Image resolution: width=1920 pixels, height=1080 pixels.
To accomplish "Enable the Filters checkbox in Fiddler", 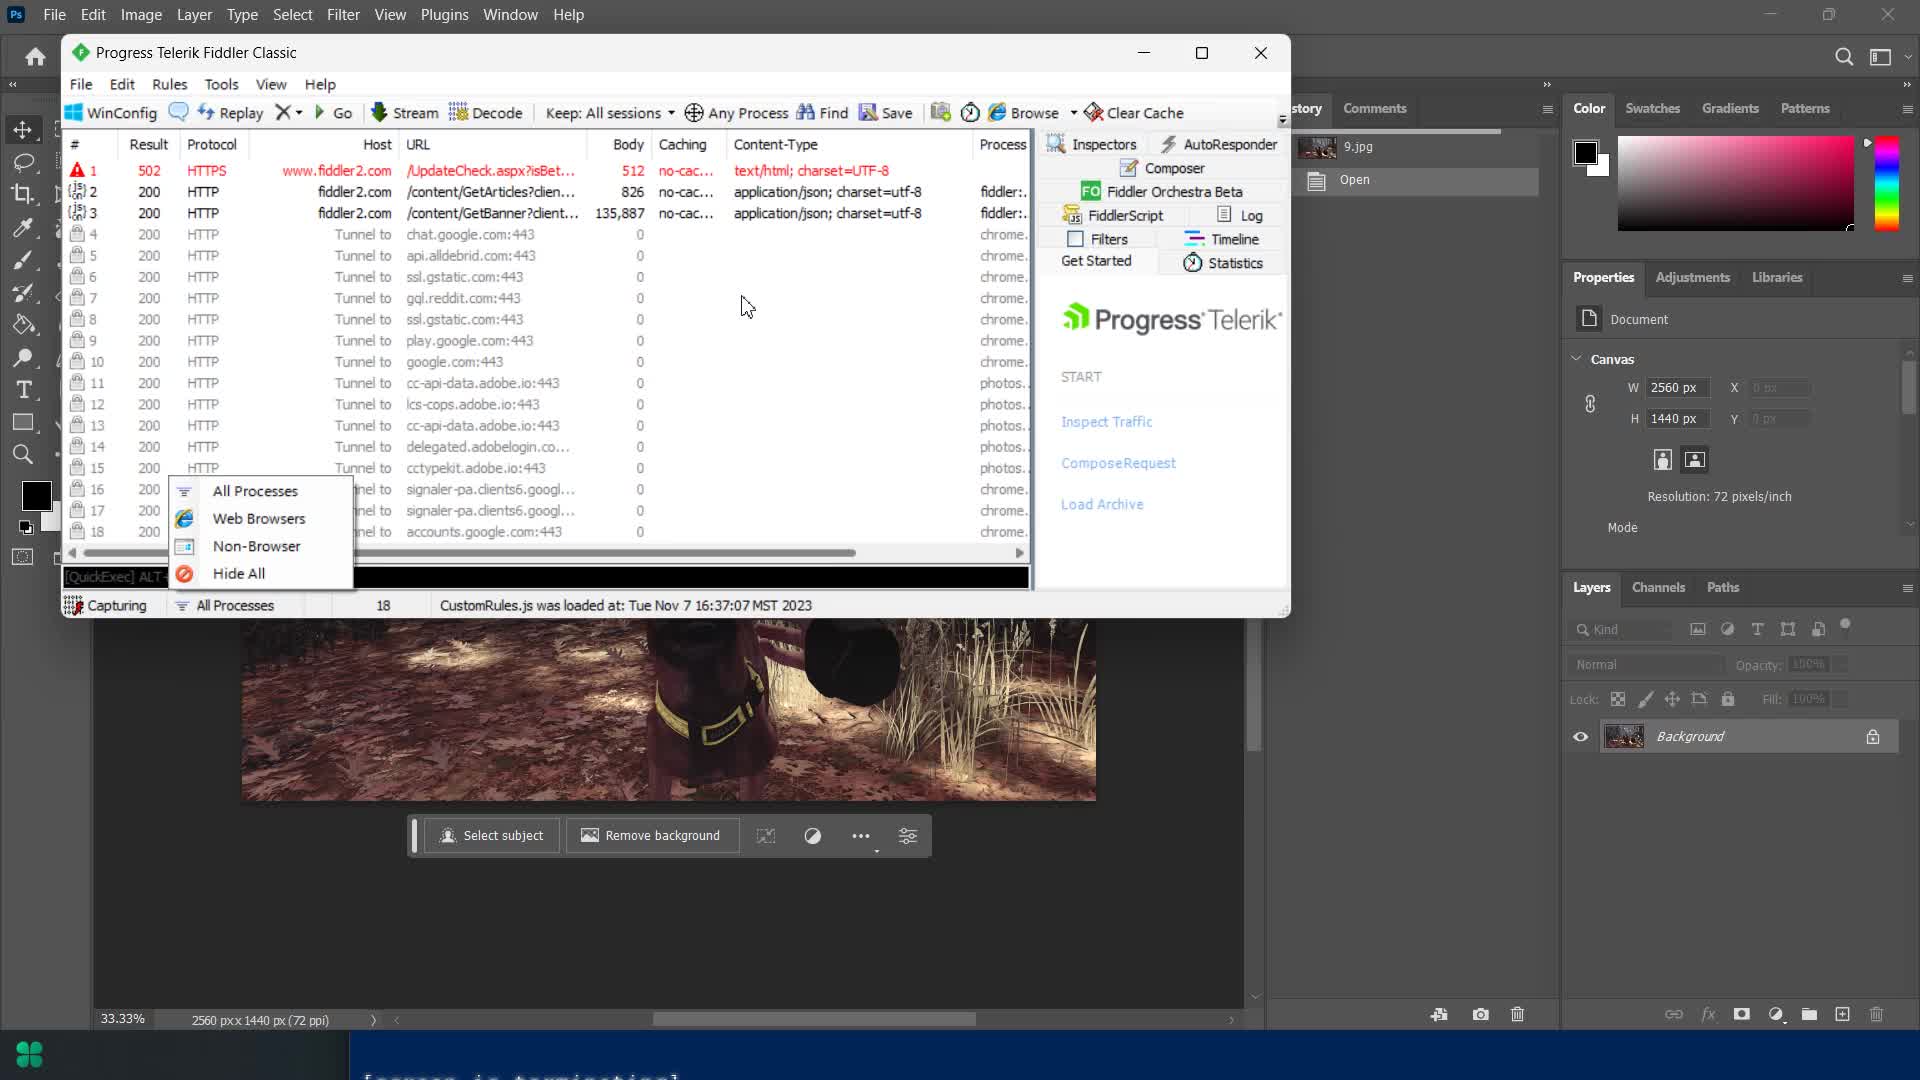I will (x=1075, y=239).
